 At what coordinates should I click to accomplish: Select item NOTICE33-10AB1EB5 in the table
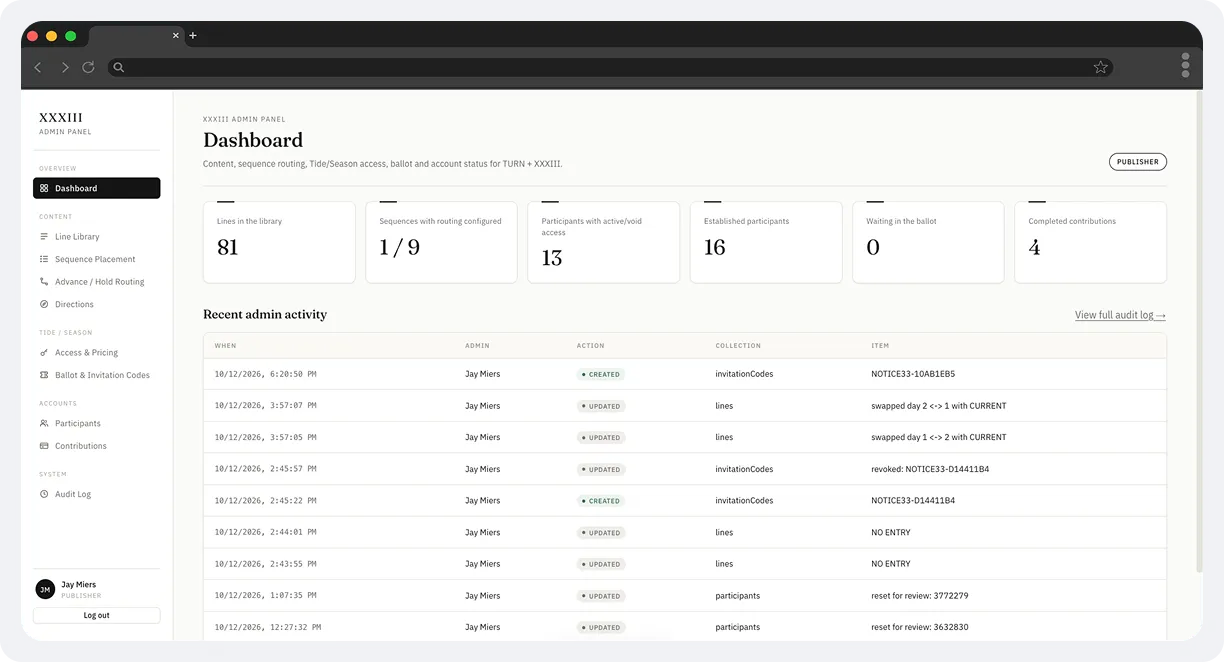(913, 374)
